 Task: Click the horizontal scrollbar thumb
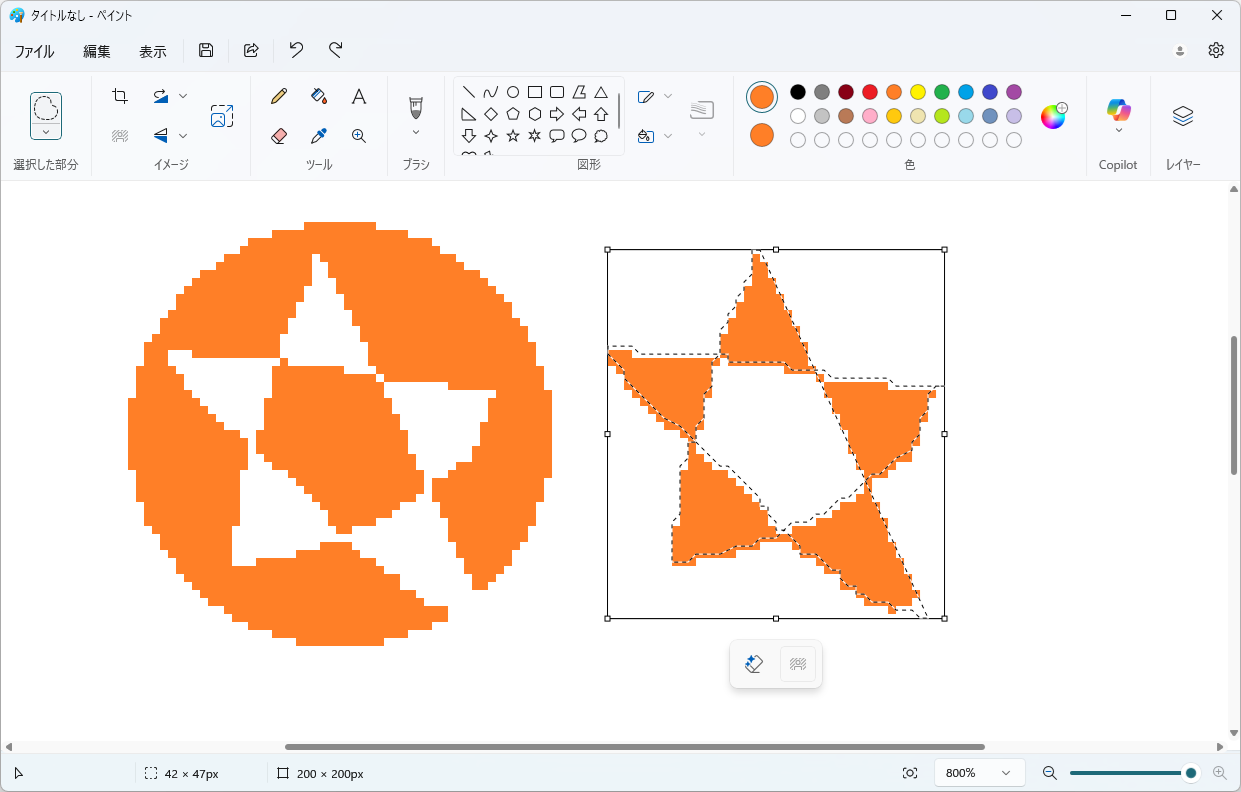click(x=635, y=747)
